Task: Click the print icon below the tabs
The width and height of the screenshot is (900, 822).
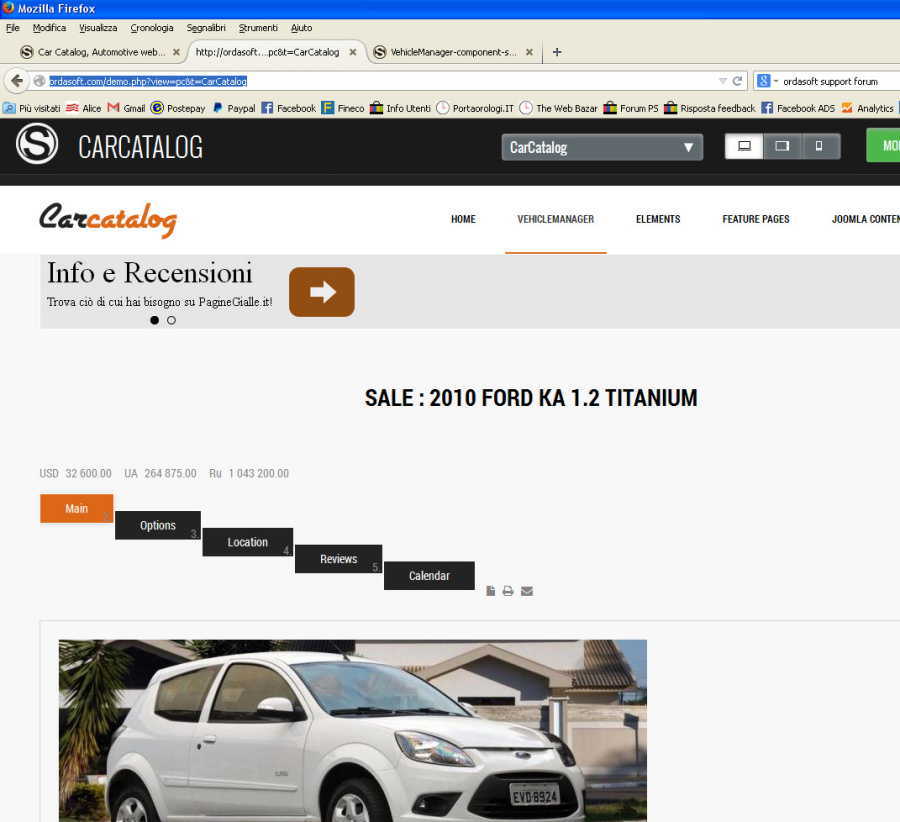Action: [508, 591]
